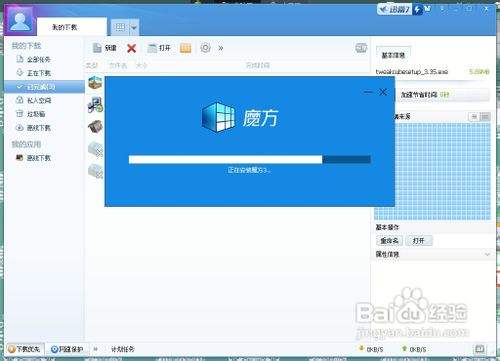Switch block view with the right small toggle
Screen dimensions: 500x361
coord(485,117)
